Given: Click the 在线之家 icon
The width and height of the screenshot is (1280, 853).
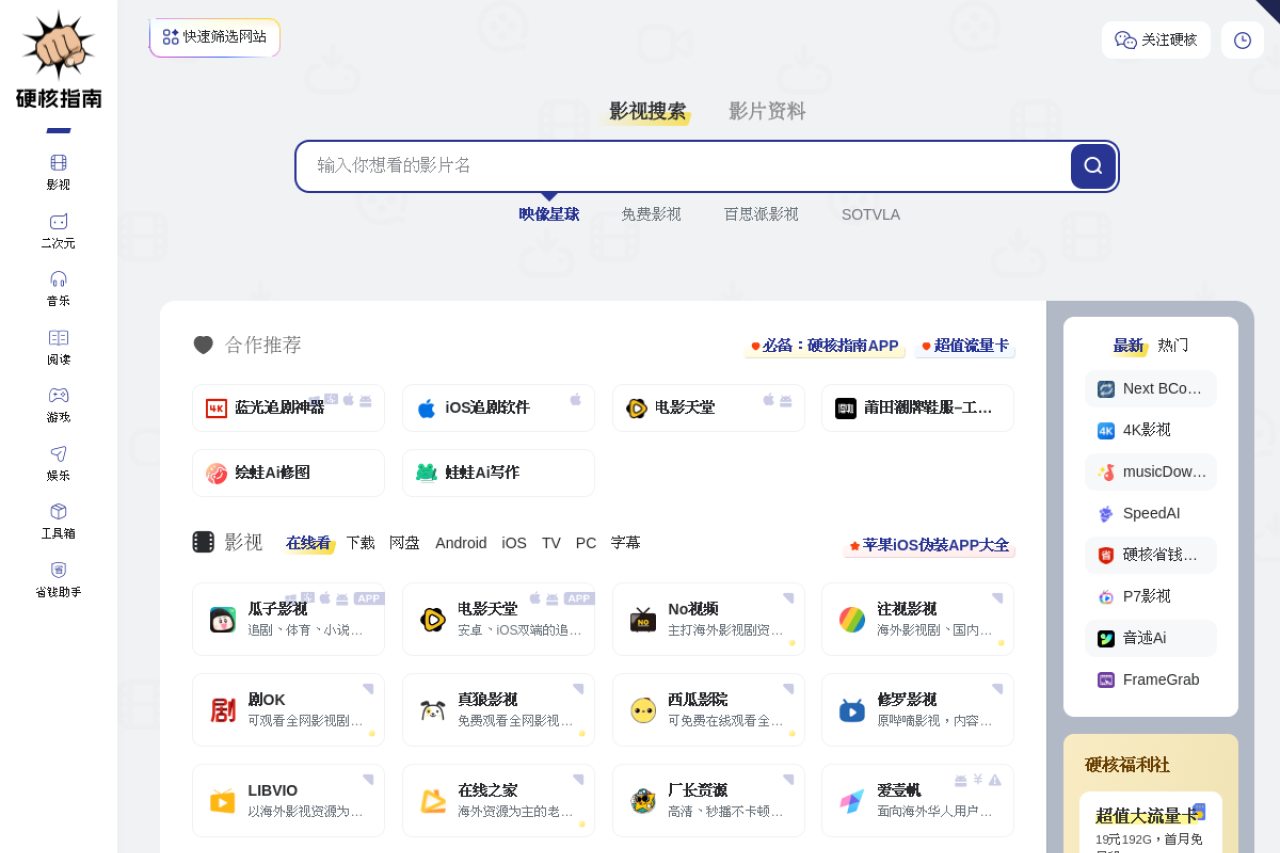Looking at the screenshot, I should tap(433, 801).
